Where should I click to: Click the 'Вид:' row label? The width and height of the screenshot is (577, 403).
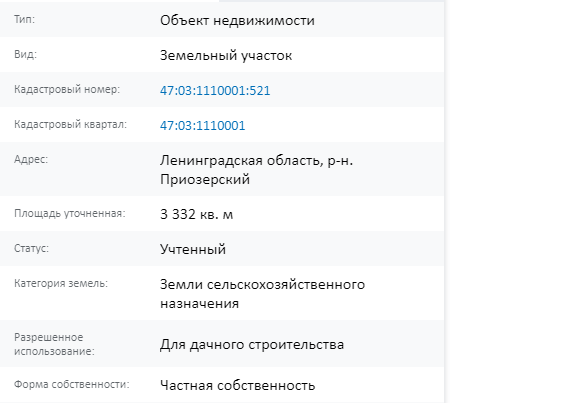pos(25,54)
